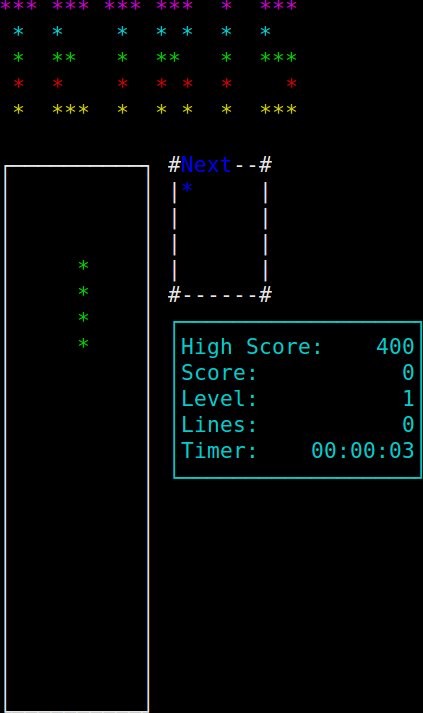Image resolution: width=423 pixels, height=713 pixels.
Task: Click the Timer value 00:00:03
Action: pyautogui.click(x=363, y=451)
